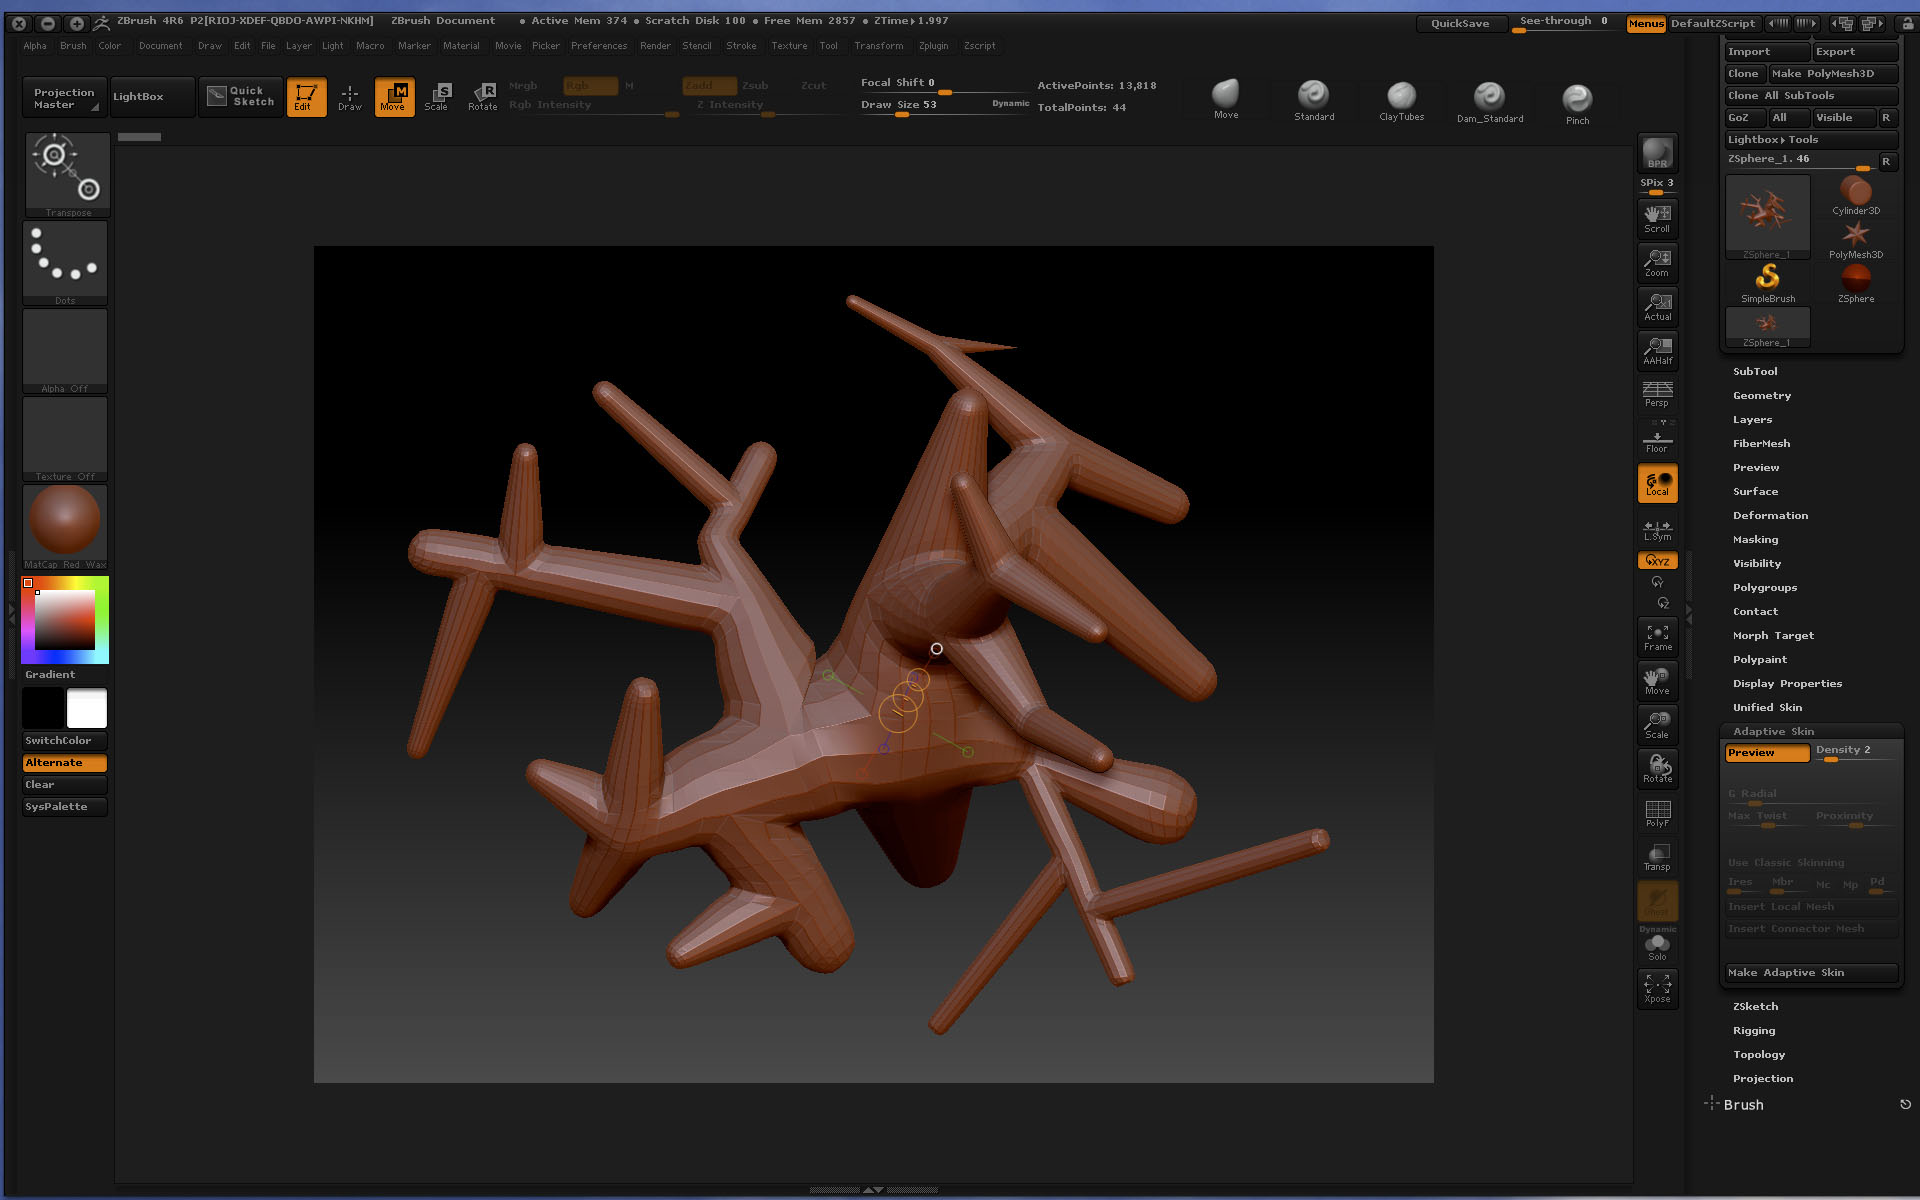Select the white secondary color swatch
This screenshot has width=1920, height=1200.
click(87, 708)
